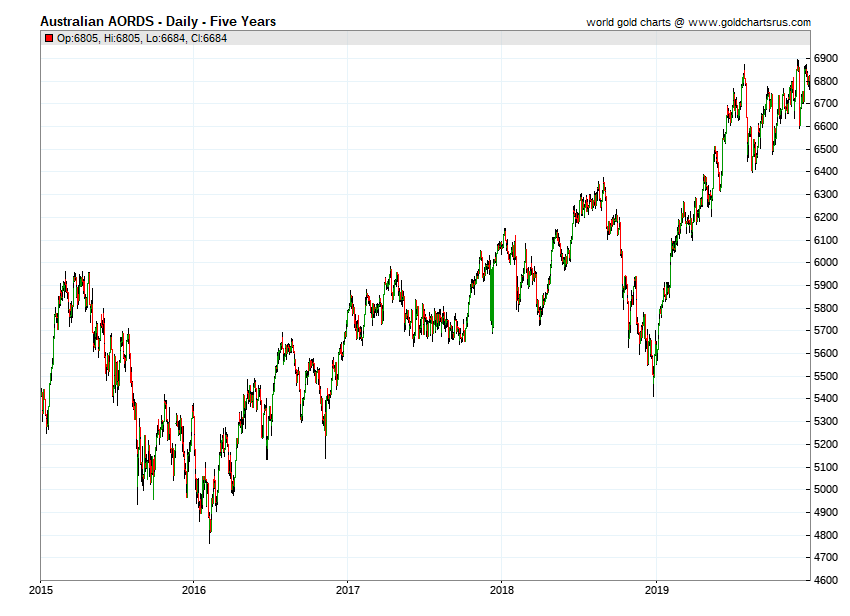Click the 2019 x-axis label
The width and height of the screenshot is (850, 616).
pos(656,591)
